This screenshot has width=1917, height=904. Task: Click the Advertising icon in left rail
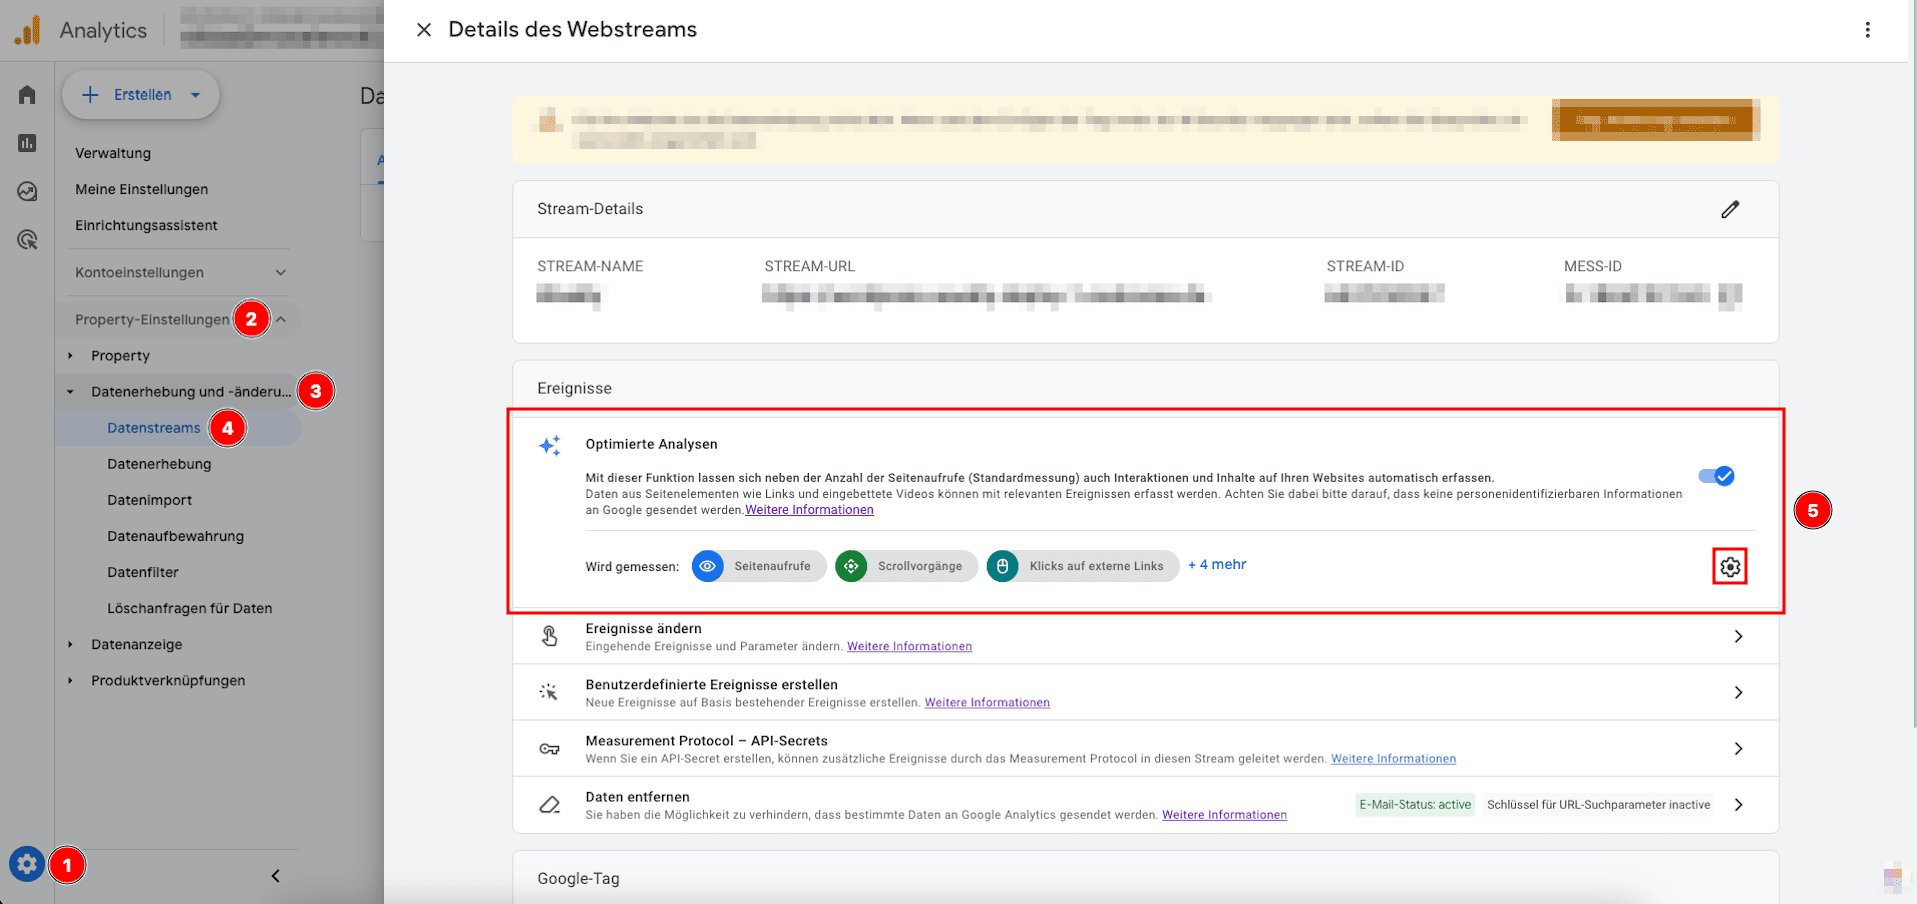(27, 240)
